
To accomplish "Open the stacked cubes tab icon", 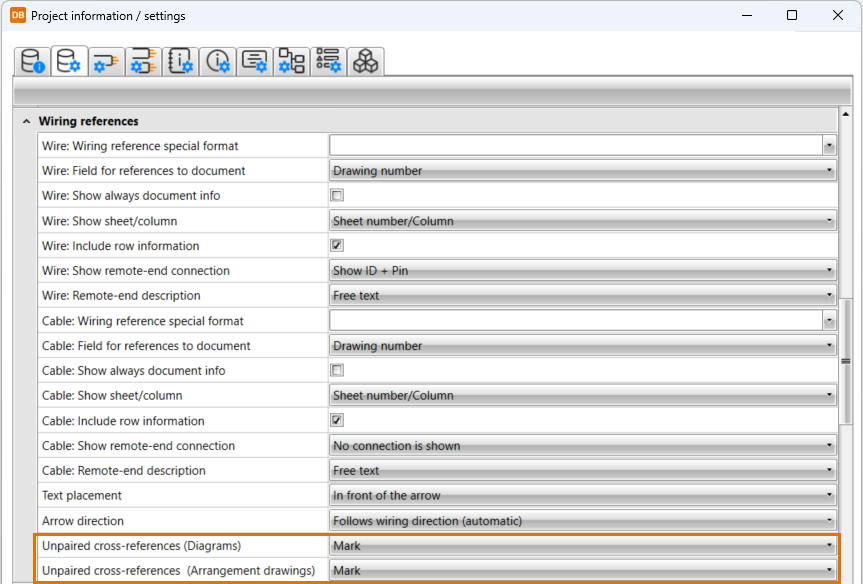I will coord(365,62).
